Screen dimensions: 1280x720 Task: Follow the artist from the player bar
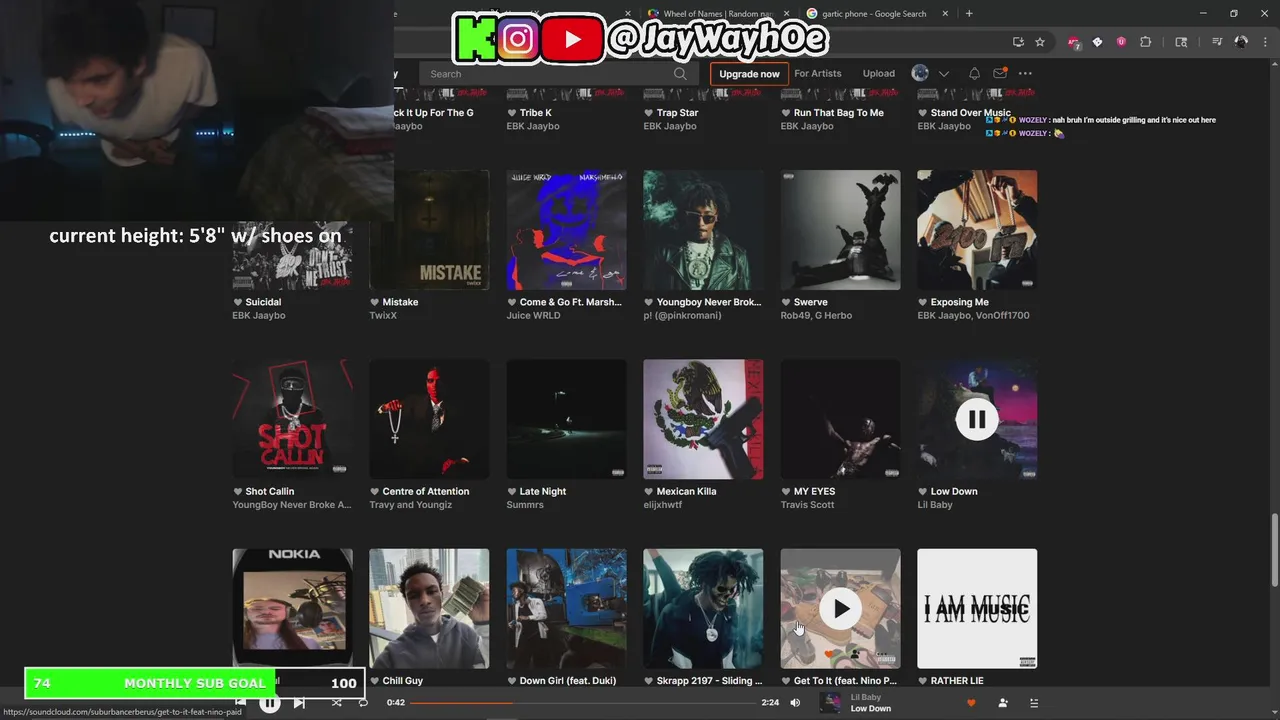pyautogui.click(x=1003, y=703)
